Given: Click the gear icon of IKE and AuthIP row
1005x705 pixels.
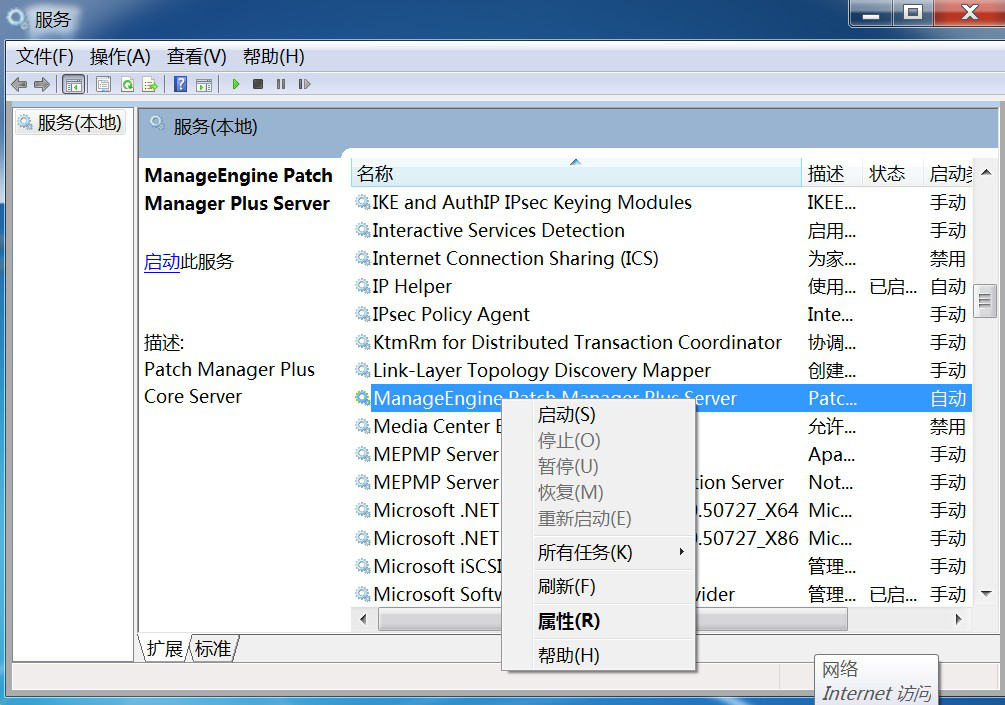Looking at the screenshot, I should click(x=363, y=203).
